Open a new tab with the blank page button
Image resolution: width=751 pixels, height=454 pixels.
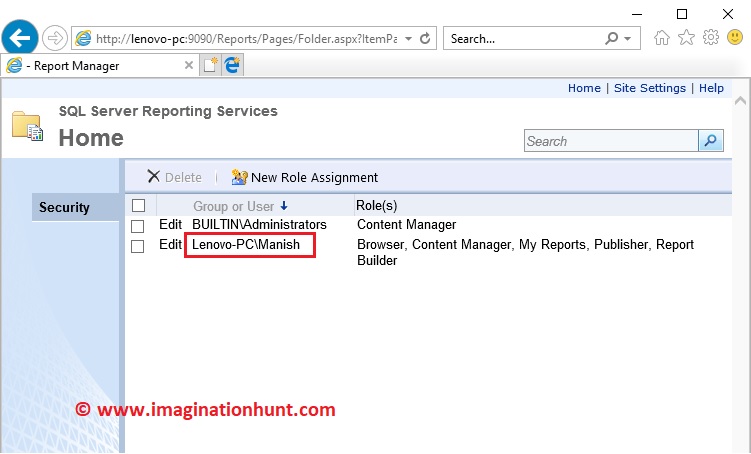point(210,65)
